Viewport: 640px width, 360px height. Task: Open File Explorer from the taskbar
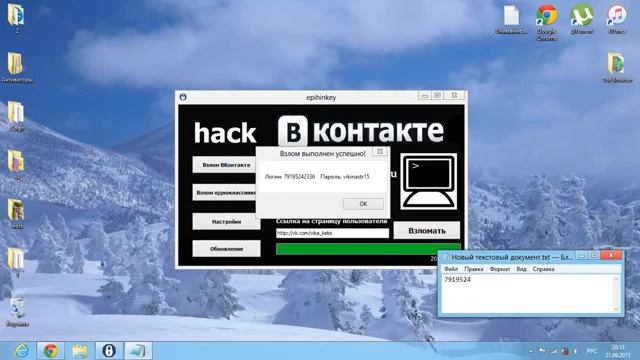click(80, 351)
